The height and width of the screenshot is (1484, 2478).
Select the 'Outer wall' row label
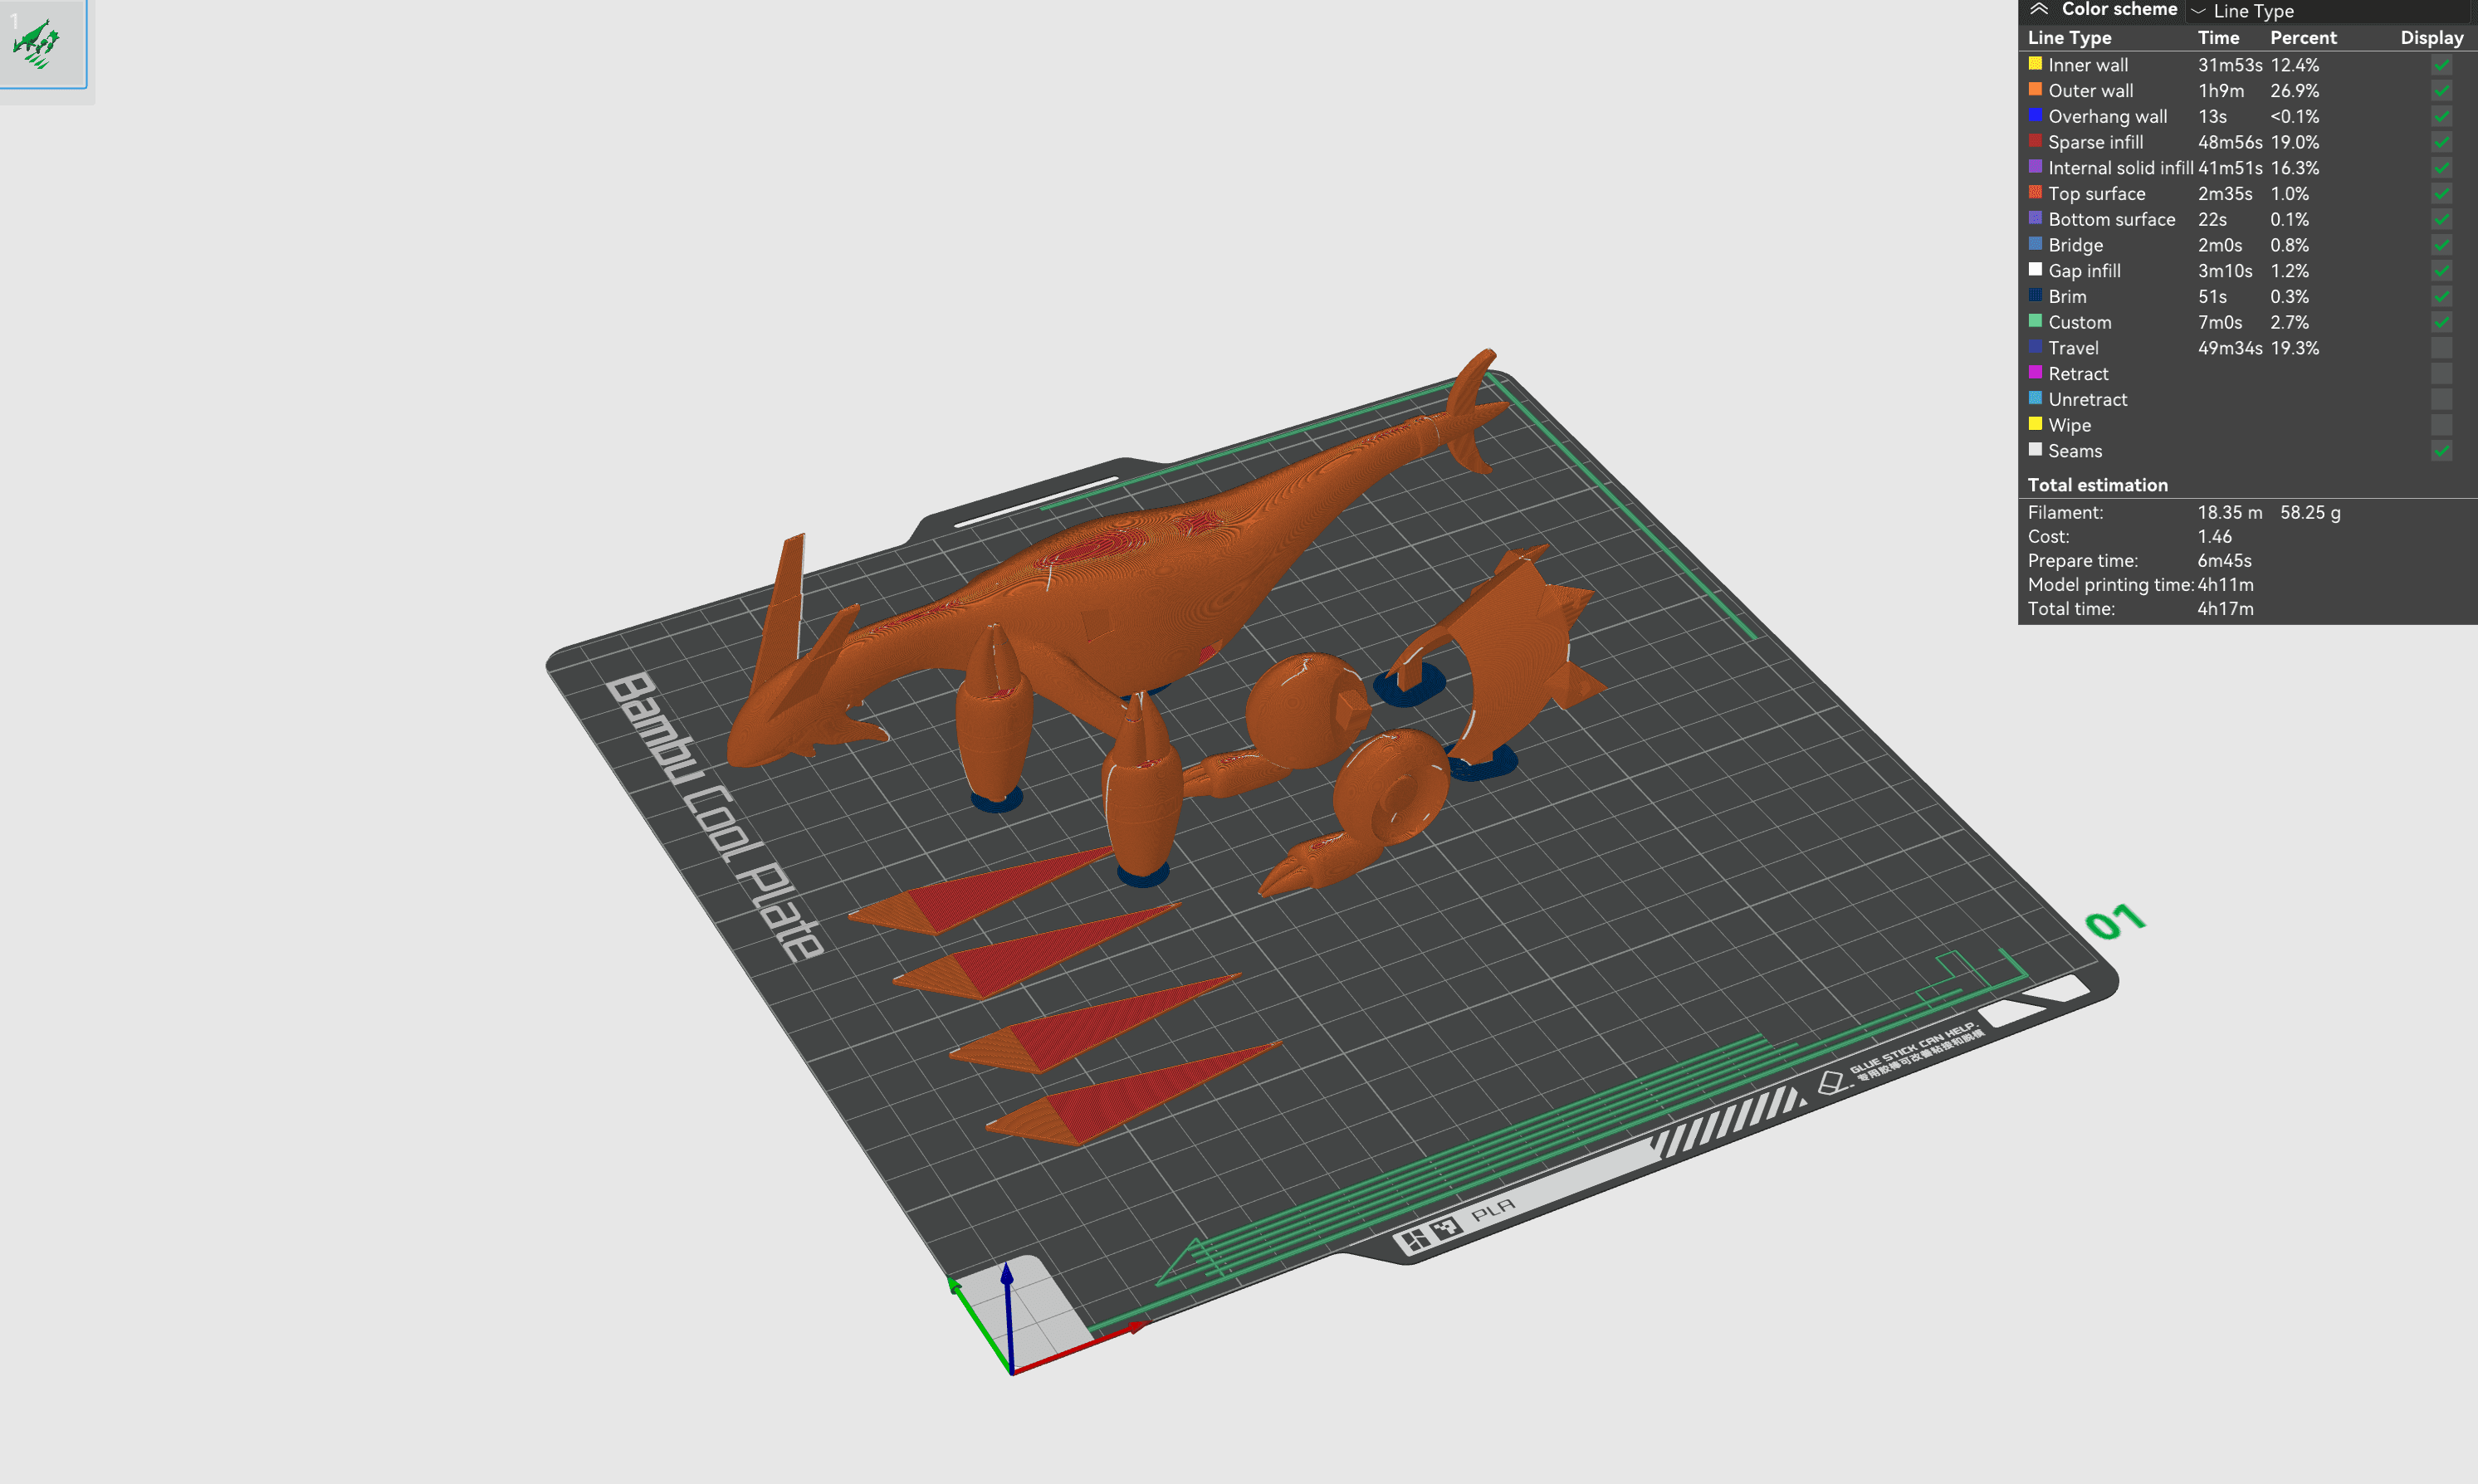click(x=2090, y=91)
